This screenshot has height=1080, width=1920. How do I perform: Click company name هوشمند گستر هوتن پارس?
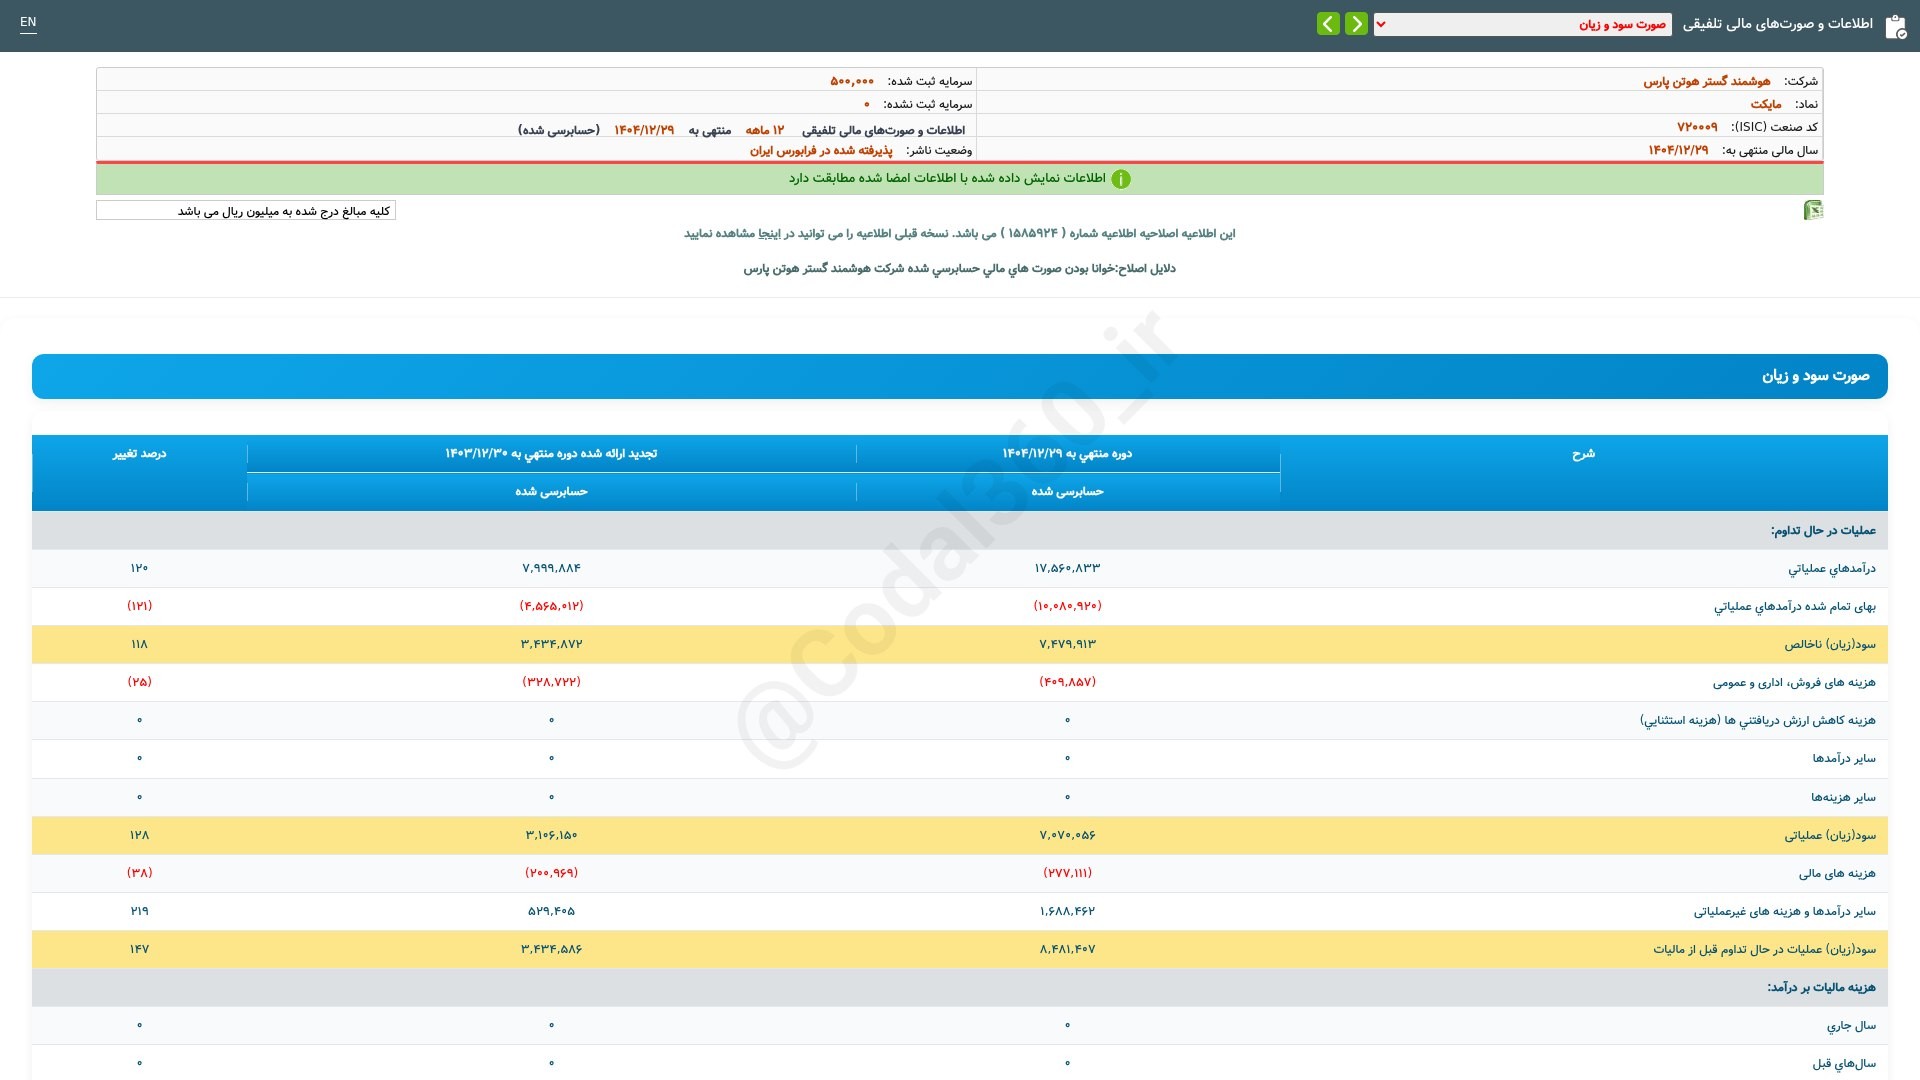pos(1707,81)
